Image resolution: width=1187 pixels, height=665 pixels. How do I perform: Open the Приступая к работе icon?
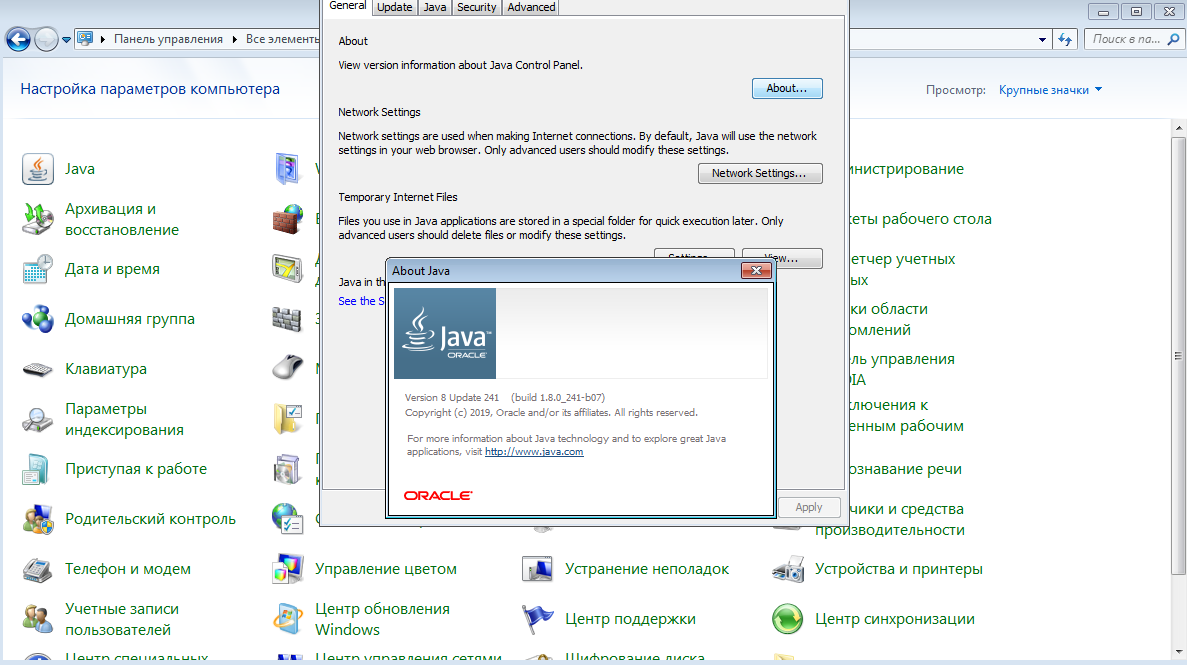(x=37, y=469)
